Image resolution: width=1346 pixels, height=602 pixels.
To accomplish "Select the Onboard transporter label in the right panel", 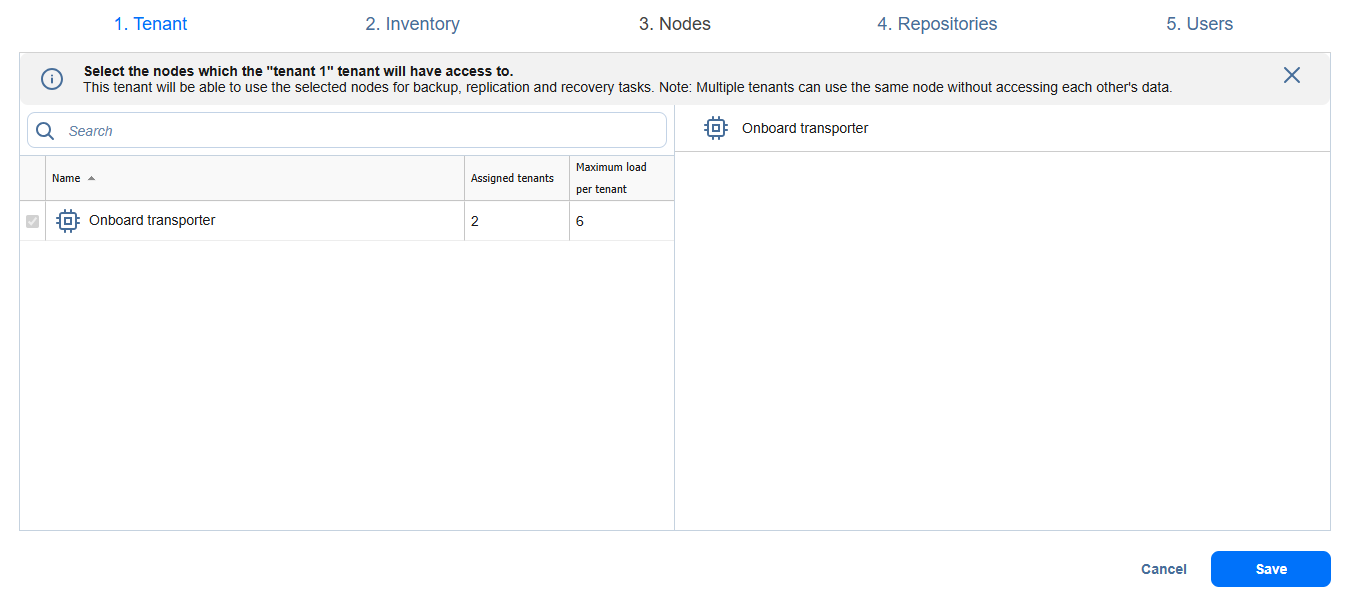I will 805,128.
